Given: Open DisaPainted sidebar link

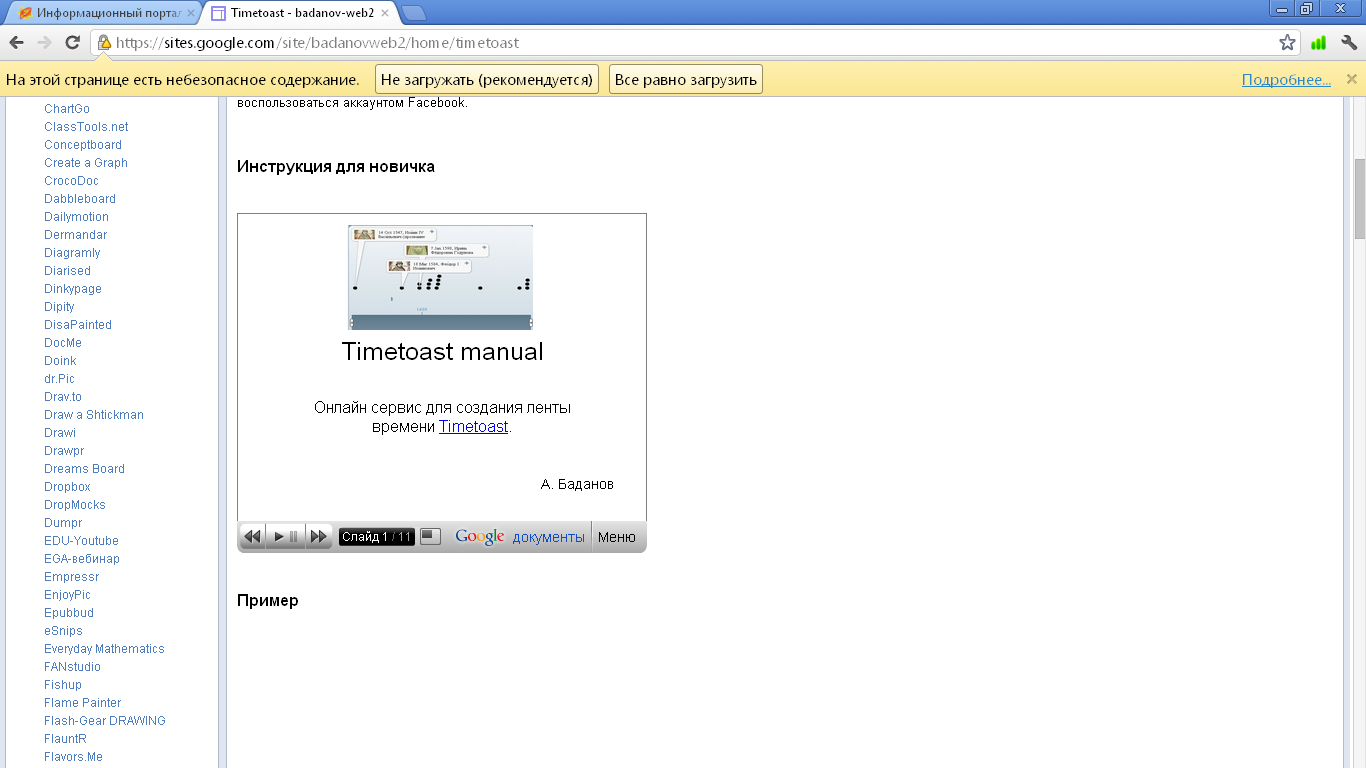Looking at the screenshot, I should click(x=78, y=325).
